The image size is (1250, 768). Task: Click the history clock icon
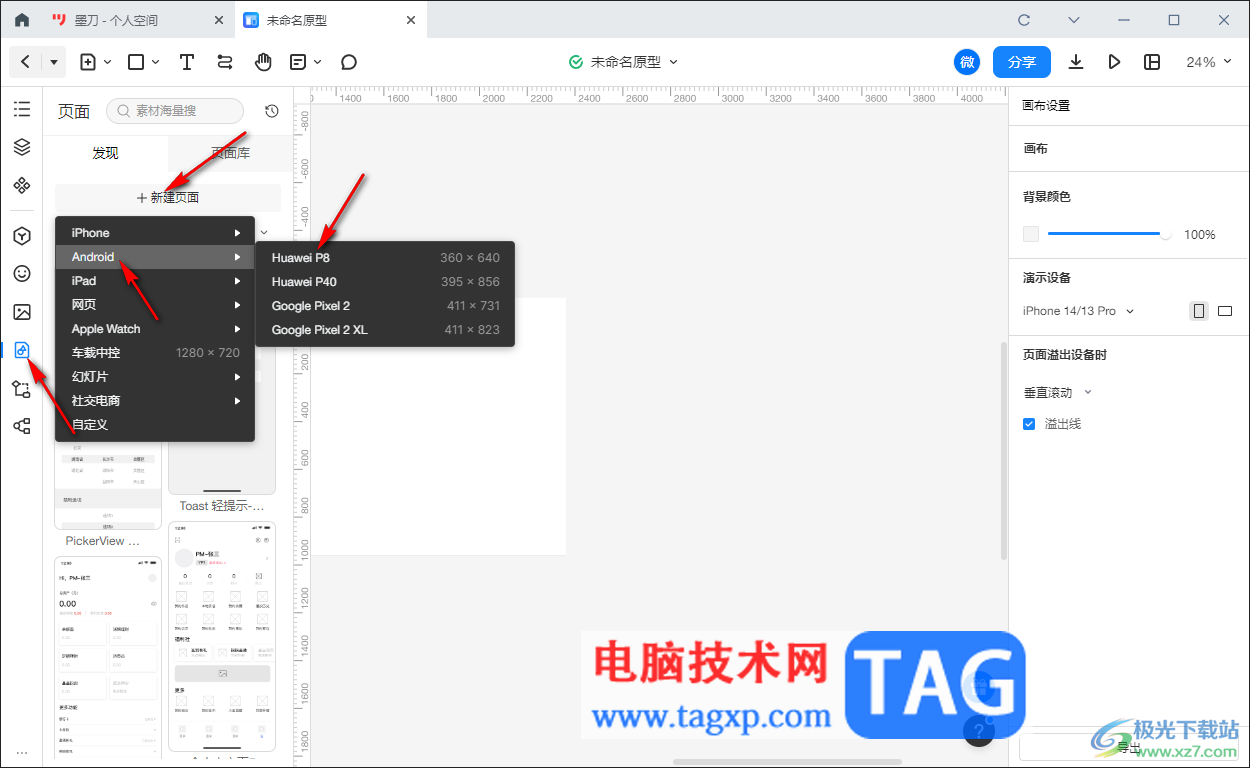point(272,111)
